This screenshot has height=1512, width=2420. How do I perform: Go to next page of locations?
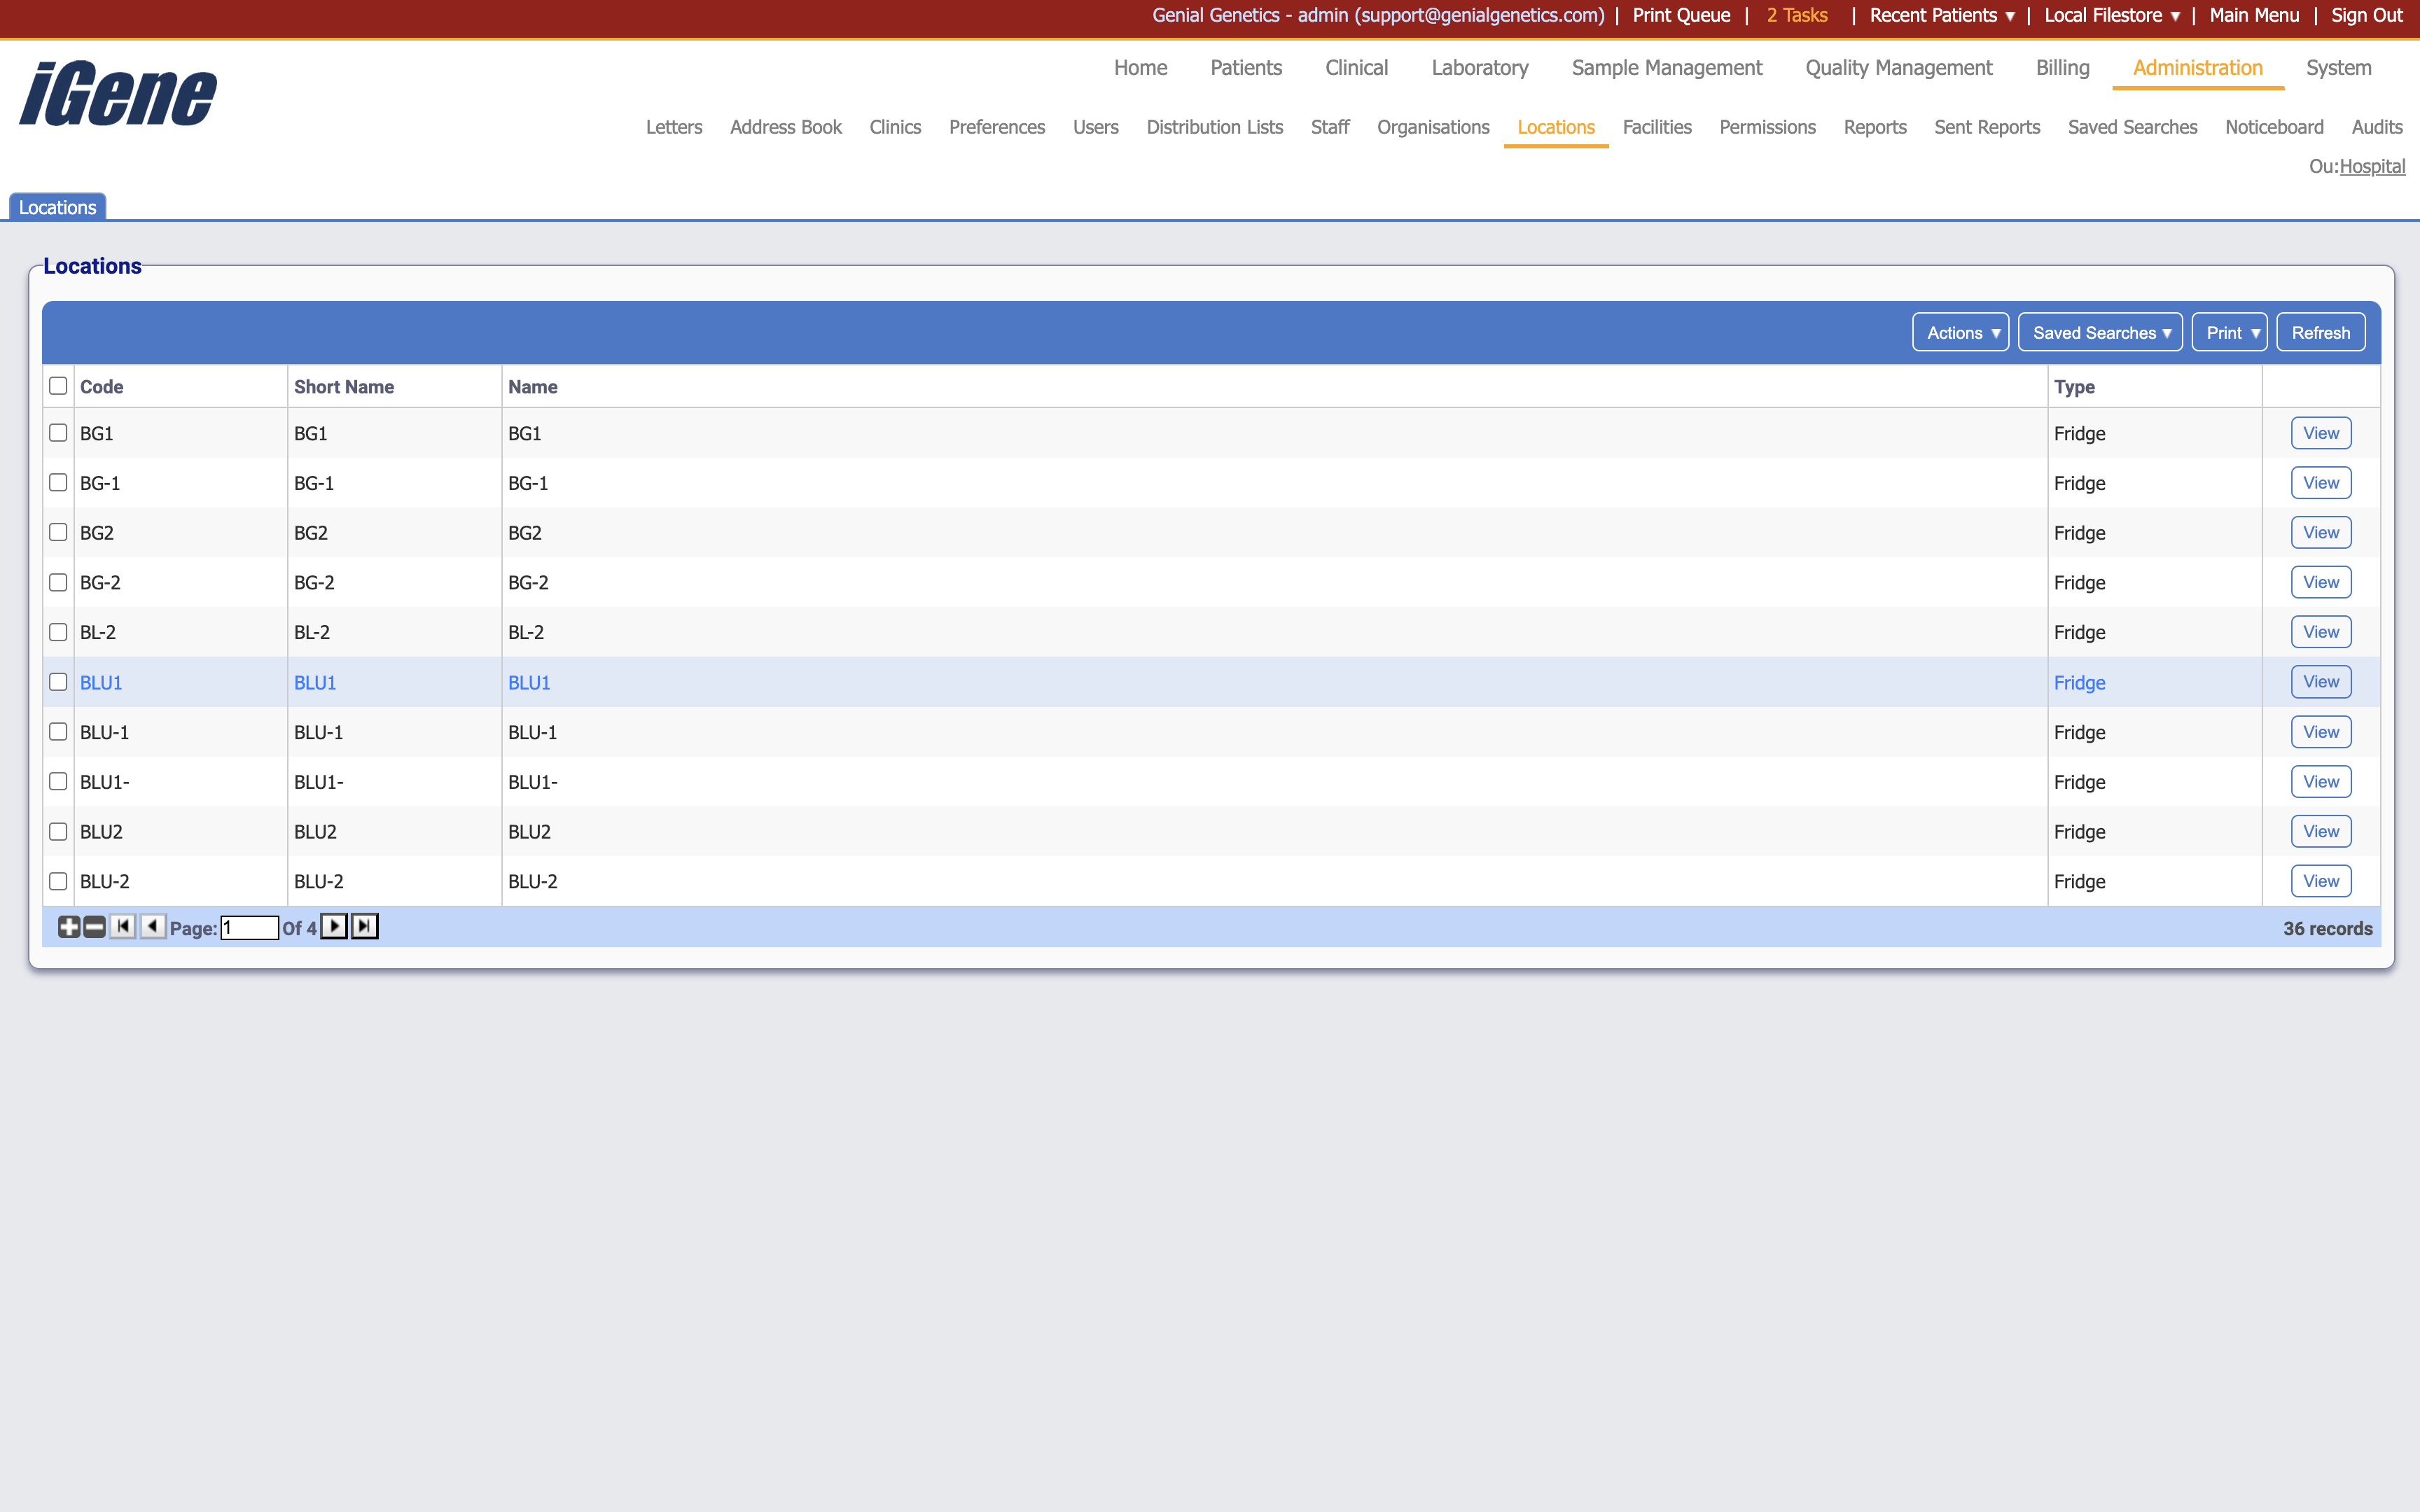tap(334, 927)
